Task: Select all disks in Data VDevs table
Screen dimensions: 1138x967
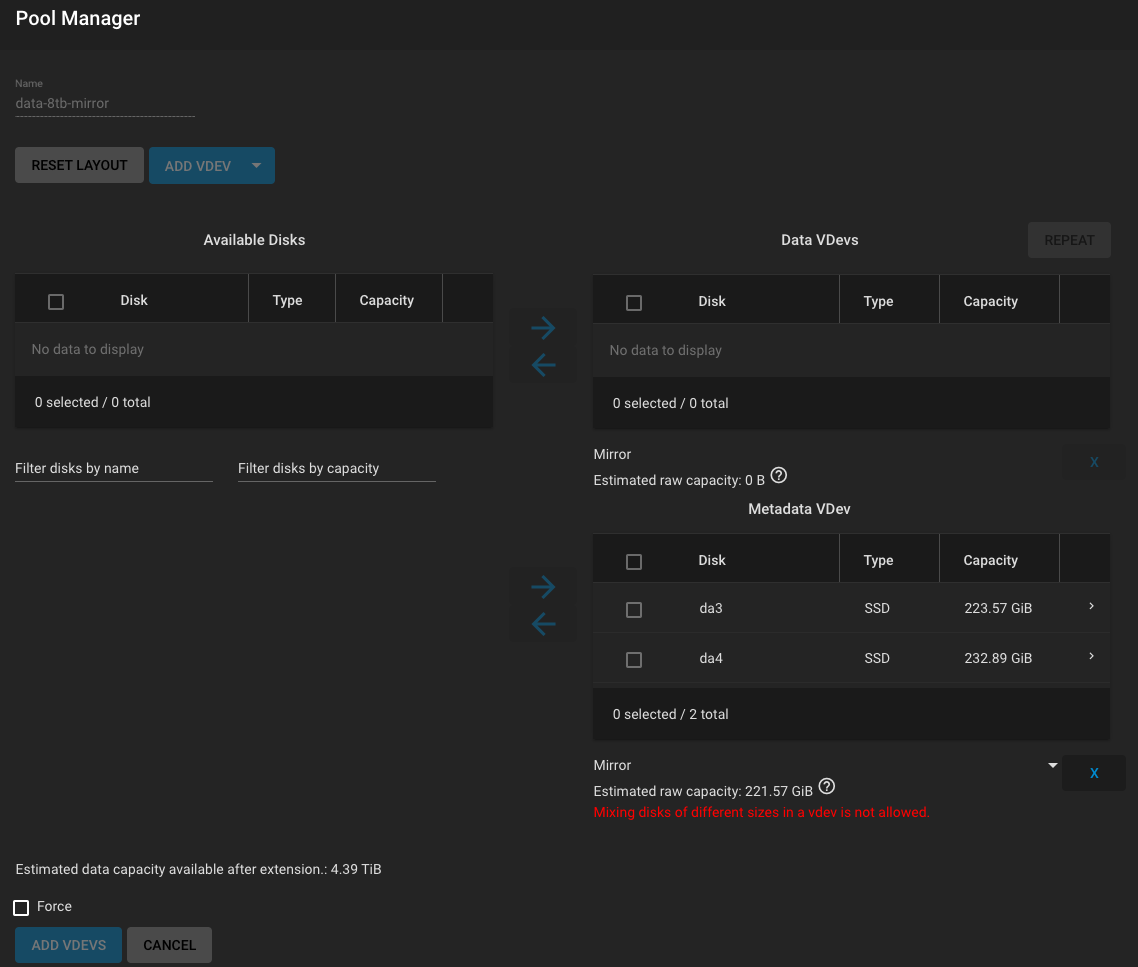Action: click(634, 303)
